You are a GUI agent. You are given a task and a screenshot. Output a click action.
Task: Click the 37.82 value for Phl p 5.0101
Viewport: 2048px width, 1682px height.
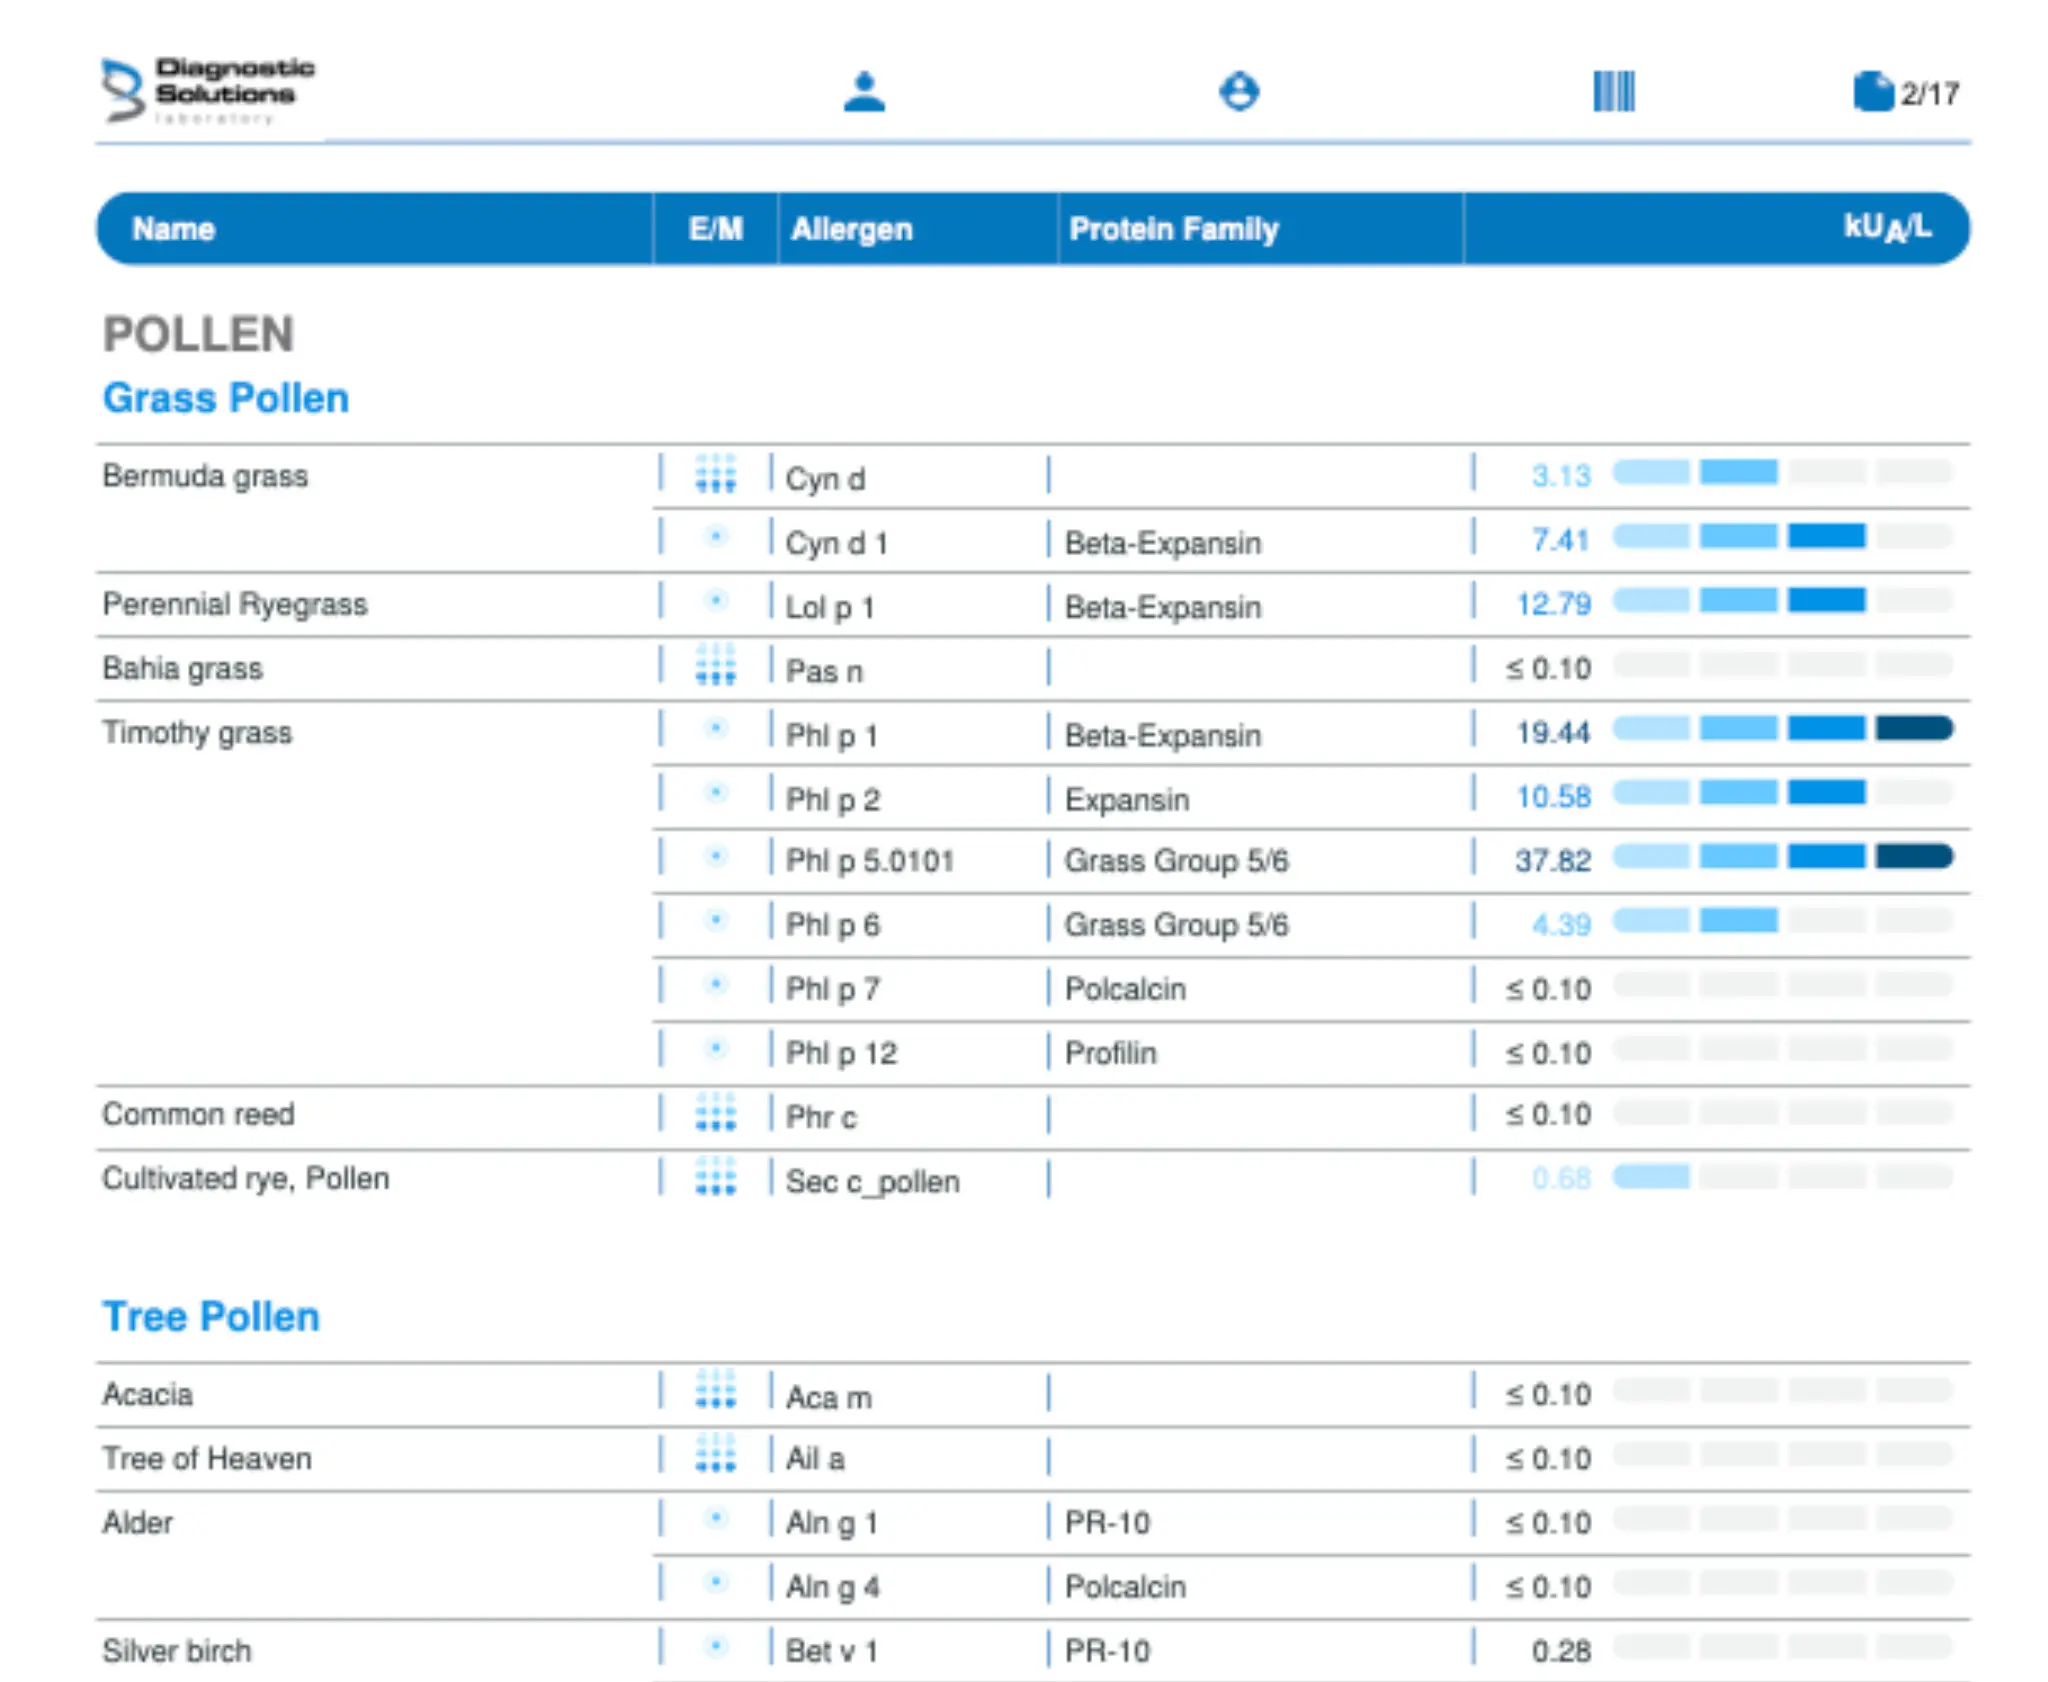(x=1552, y=860)
